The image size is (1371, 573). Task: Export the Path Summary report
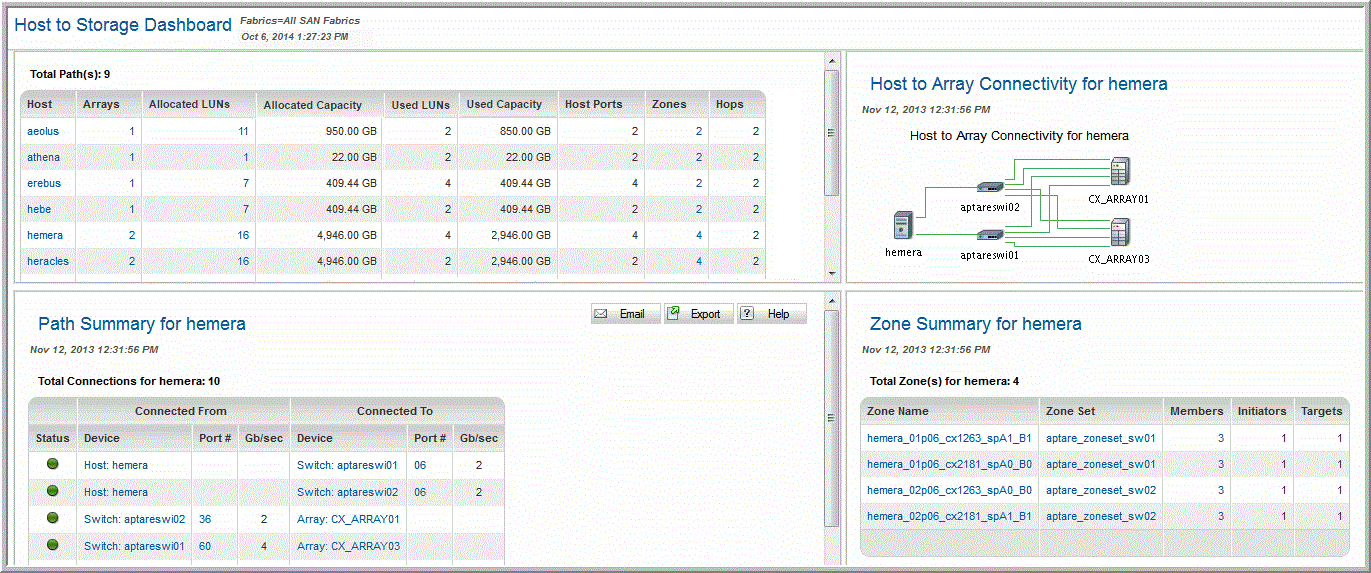point(698,314)
